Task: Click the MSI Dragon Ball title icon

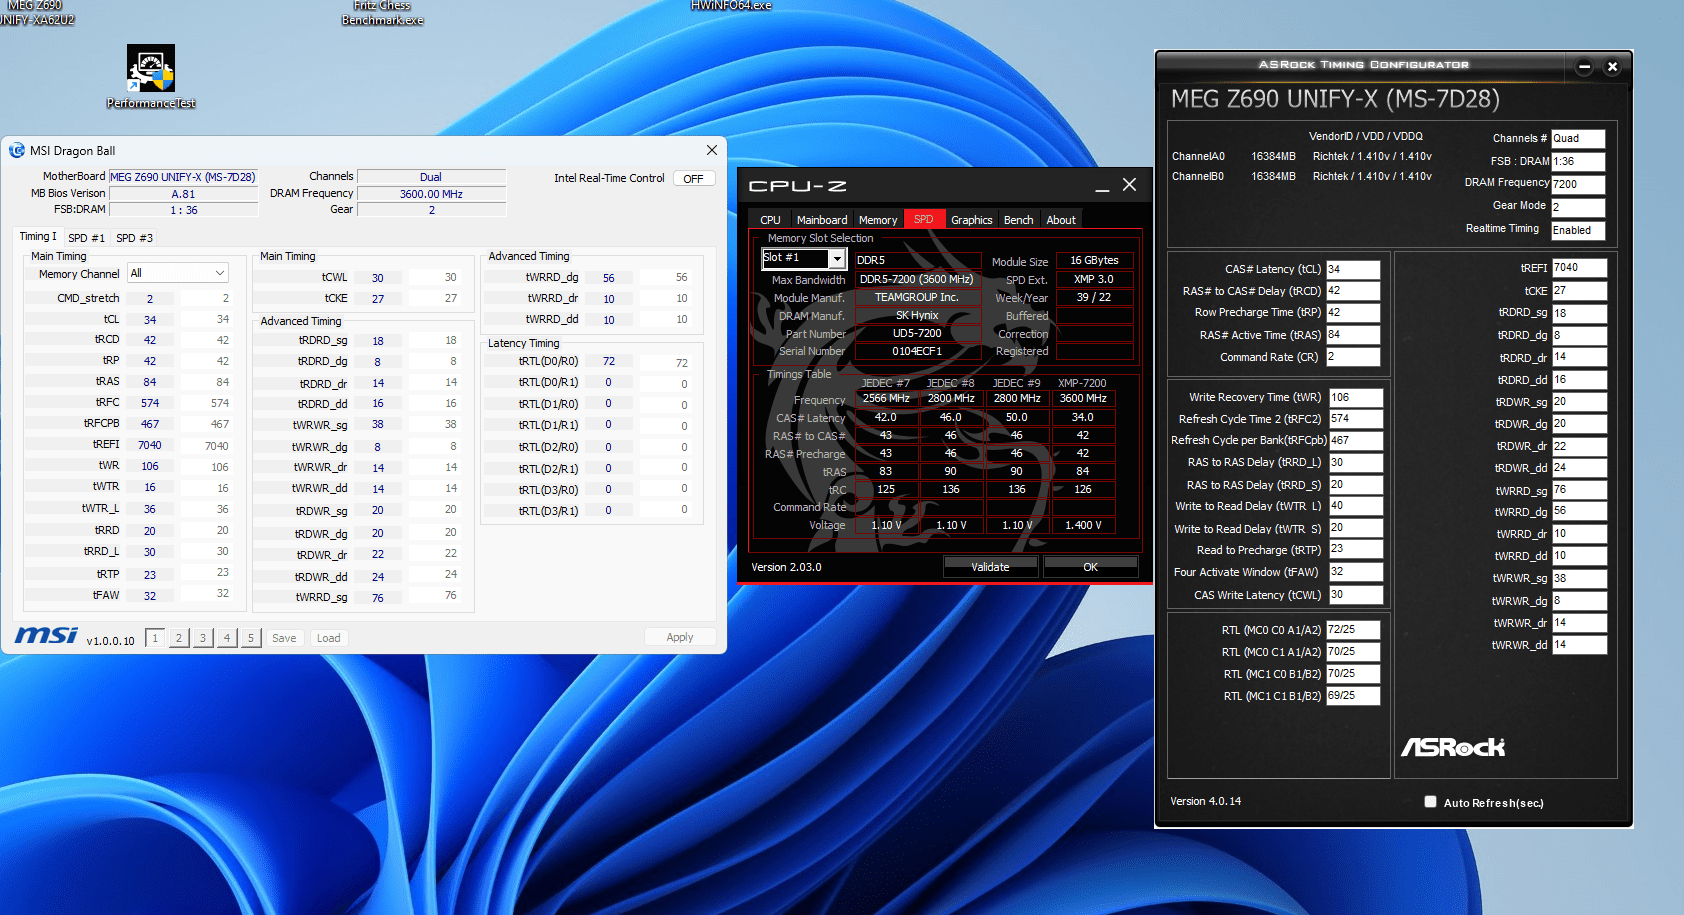Action: (x=16, y=151)
